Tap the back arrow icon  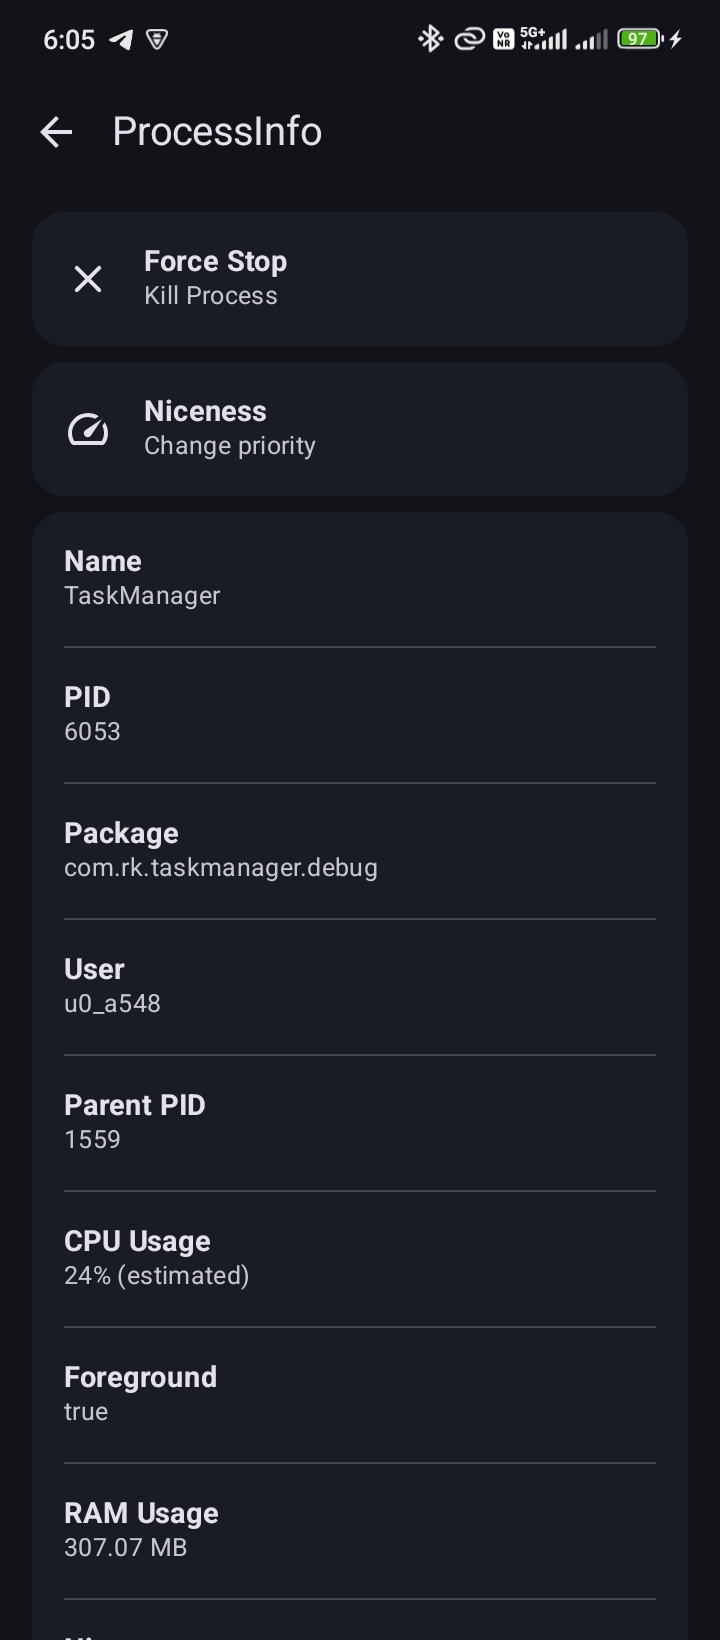pos(56,132)
